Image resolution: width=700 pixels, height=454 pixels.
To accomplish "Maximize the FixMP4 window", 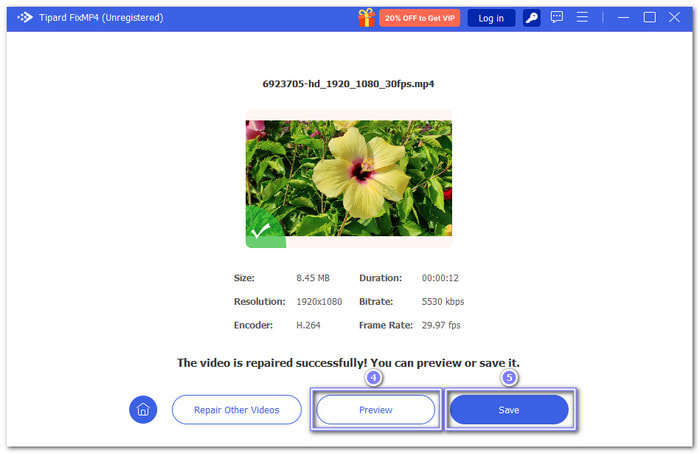I will point(649,18).
